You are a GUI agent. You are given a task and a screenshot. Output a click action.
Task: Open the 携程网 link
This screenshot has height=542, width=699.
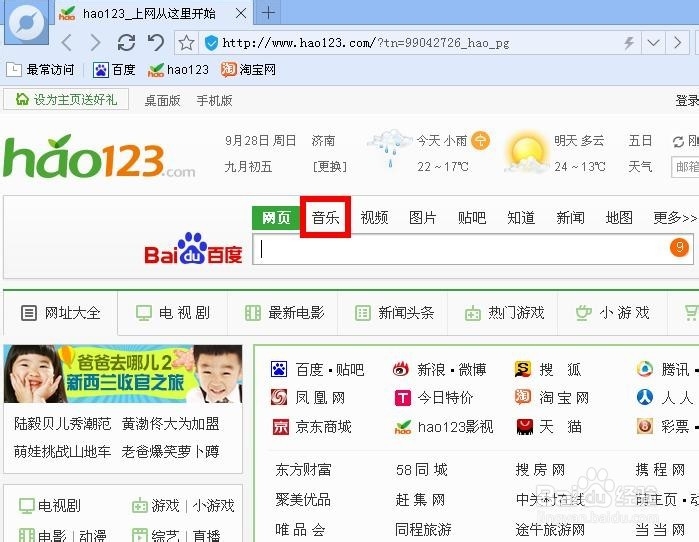click(660, 470)
